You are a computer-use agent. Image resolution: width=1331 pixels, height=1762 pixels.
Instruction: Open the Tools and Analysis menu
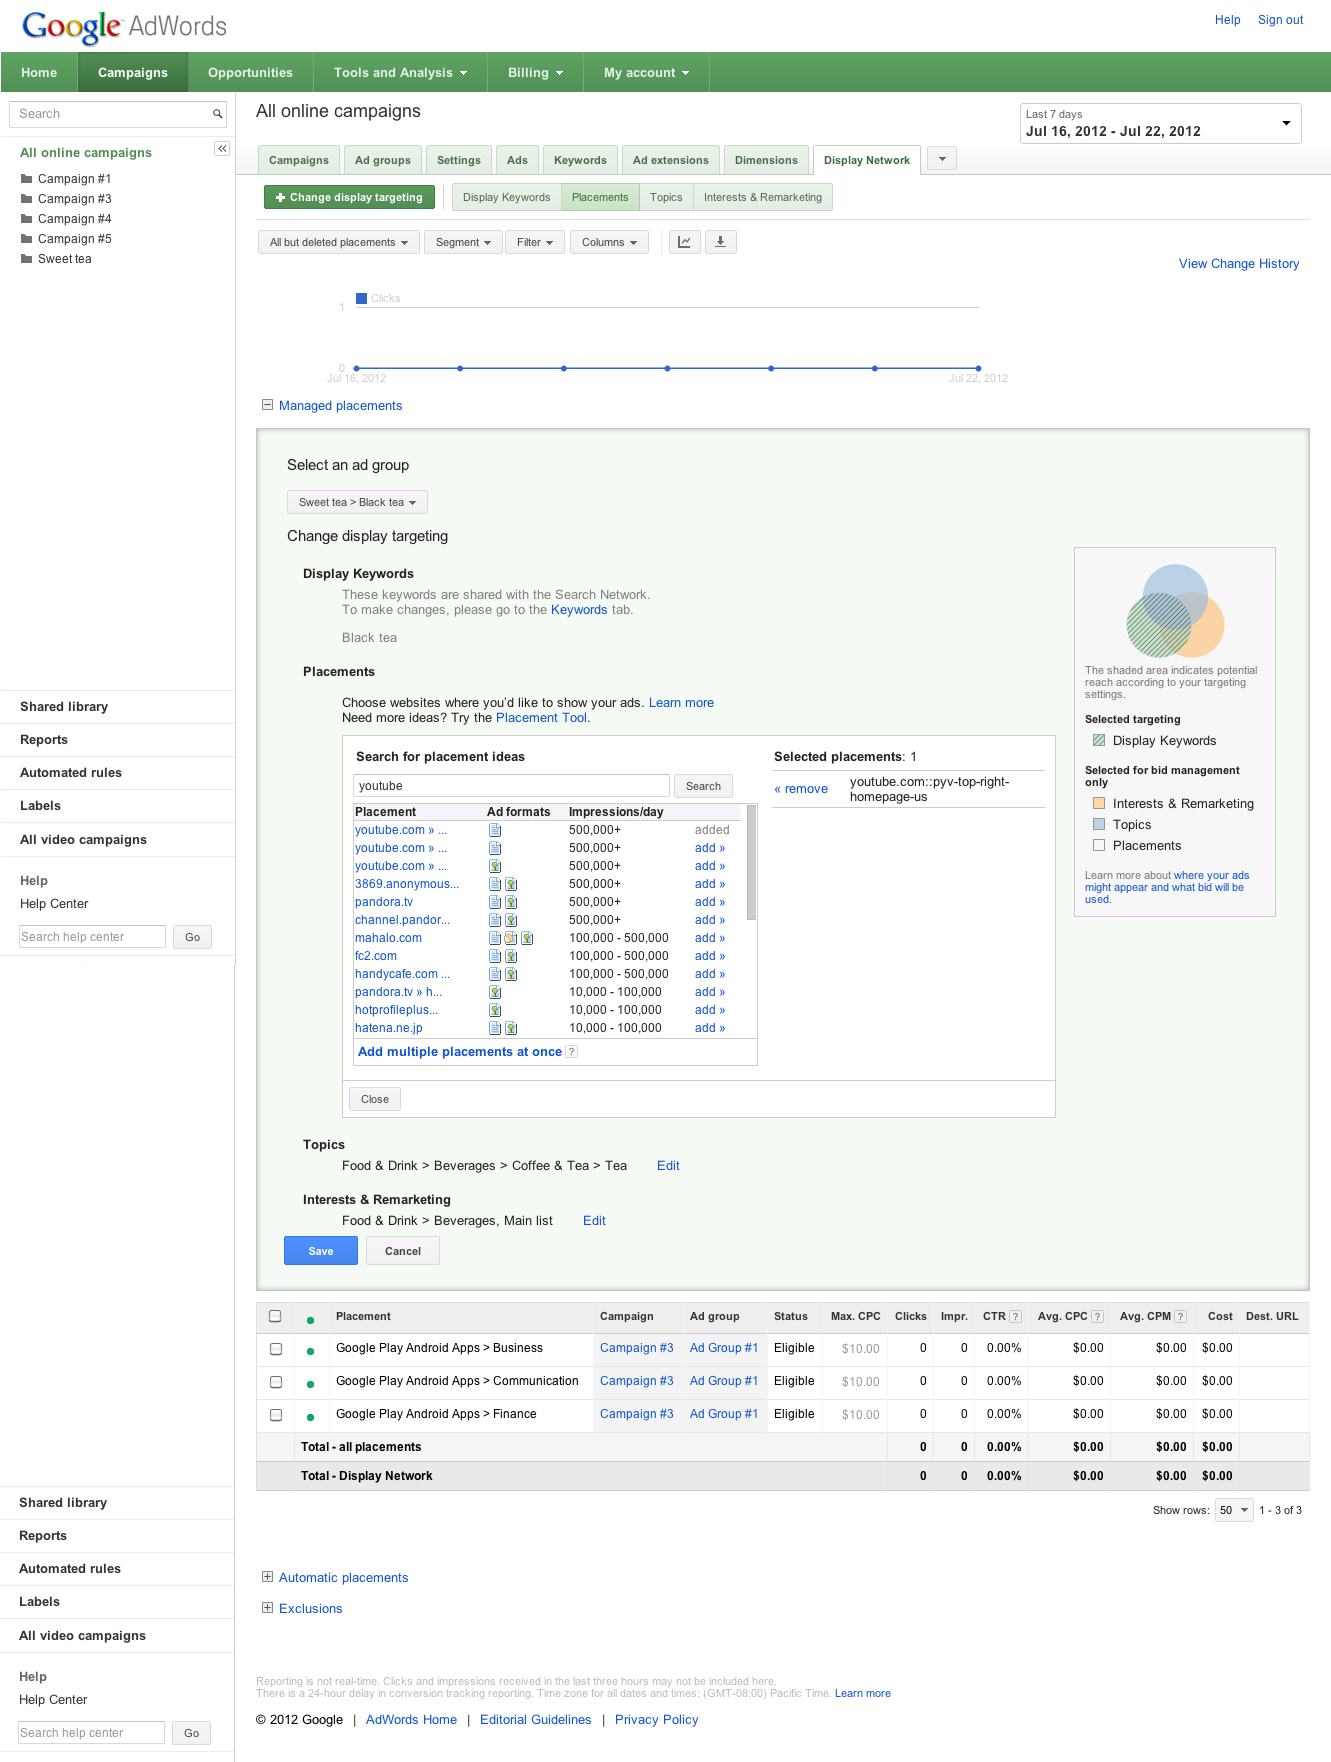click(x=400, y=73)
